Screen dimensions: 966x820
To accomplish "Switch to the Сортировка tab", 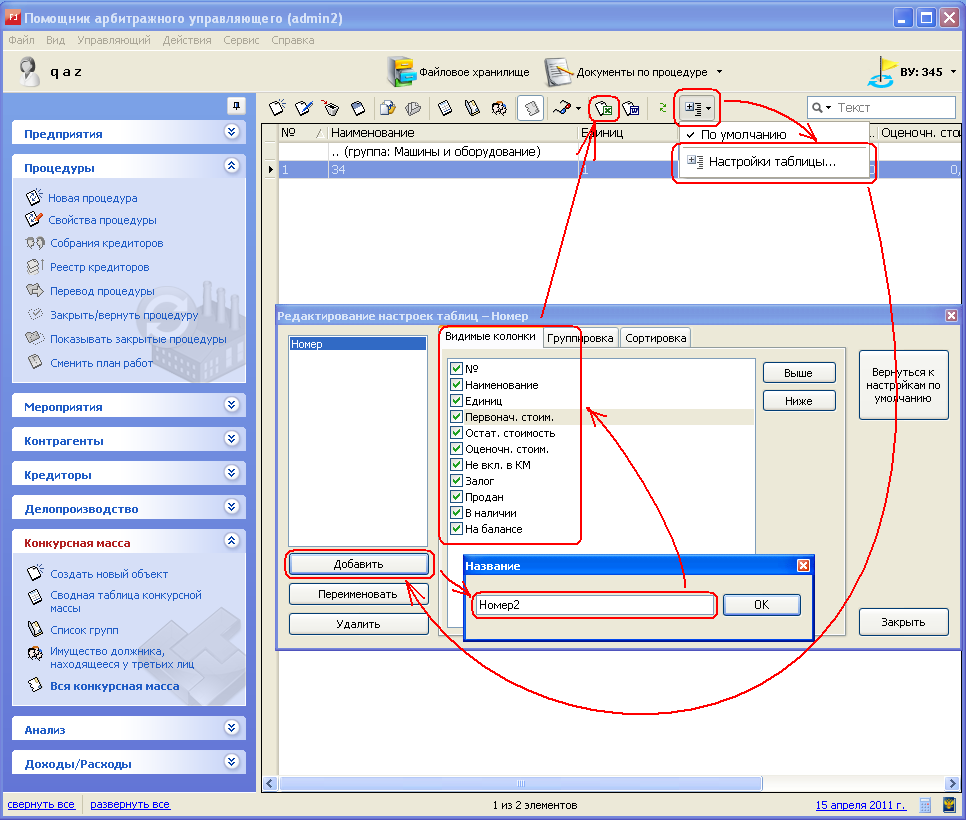I will (656, 338).
